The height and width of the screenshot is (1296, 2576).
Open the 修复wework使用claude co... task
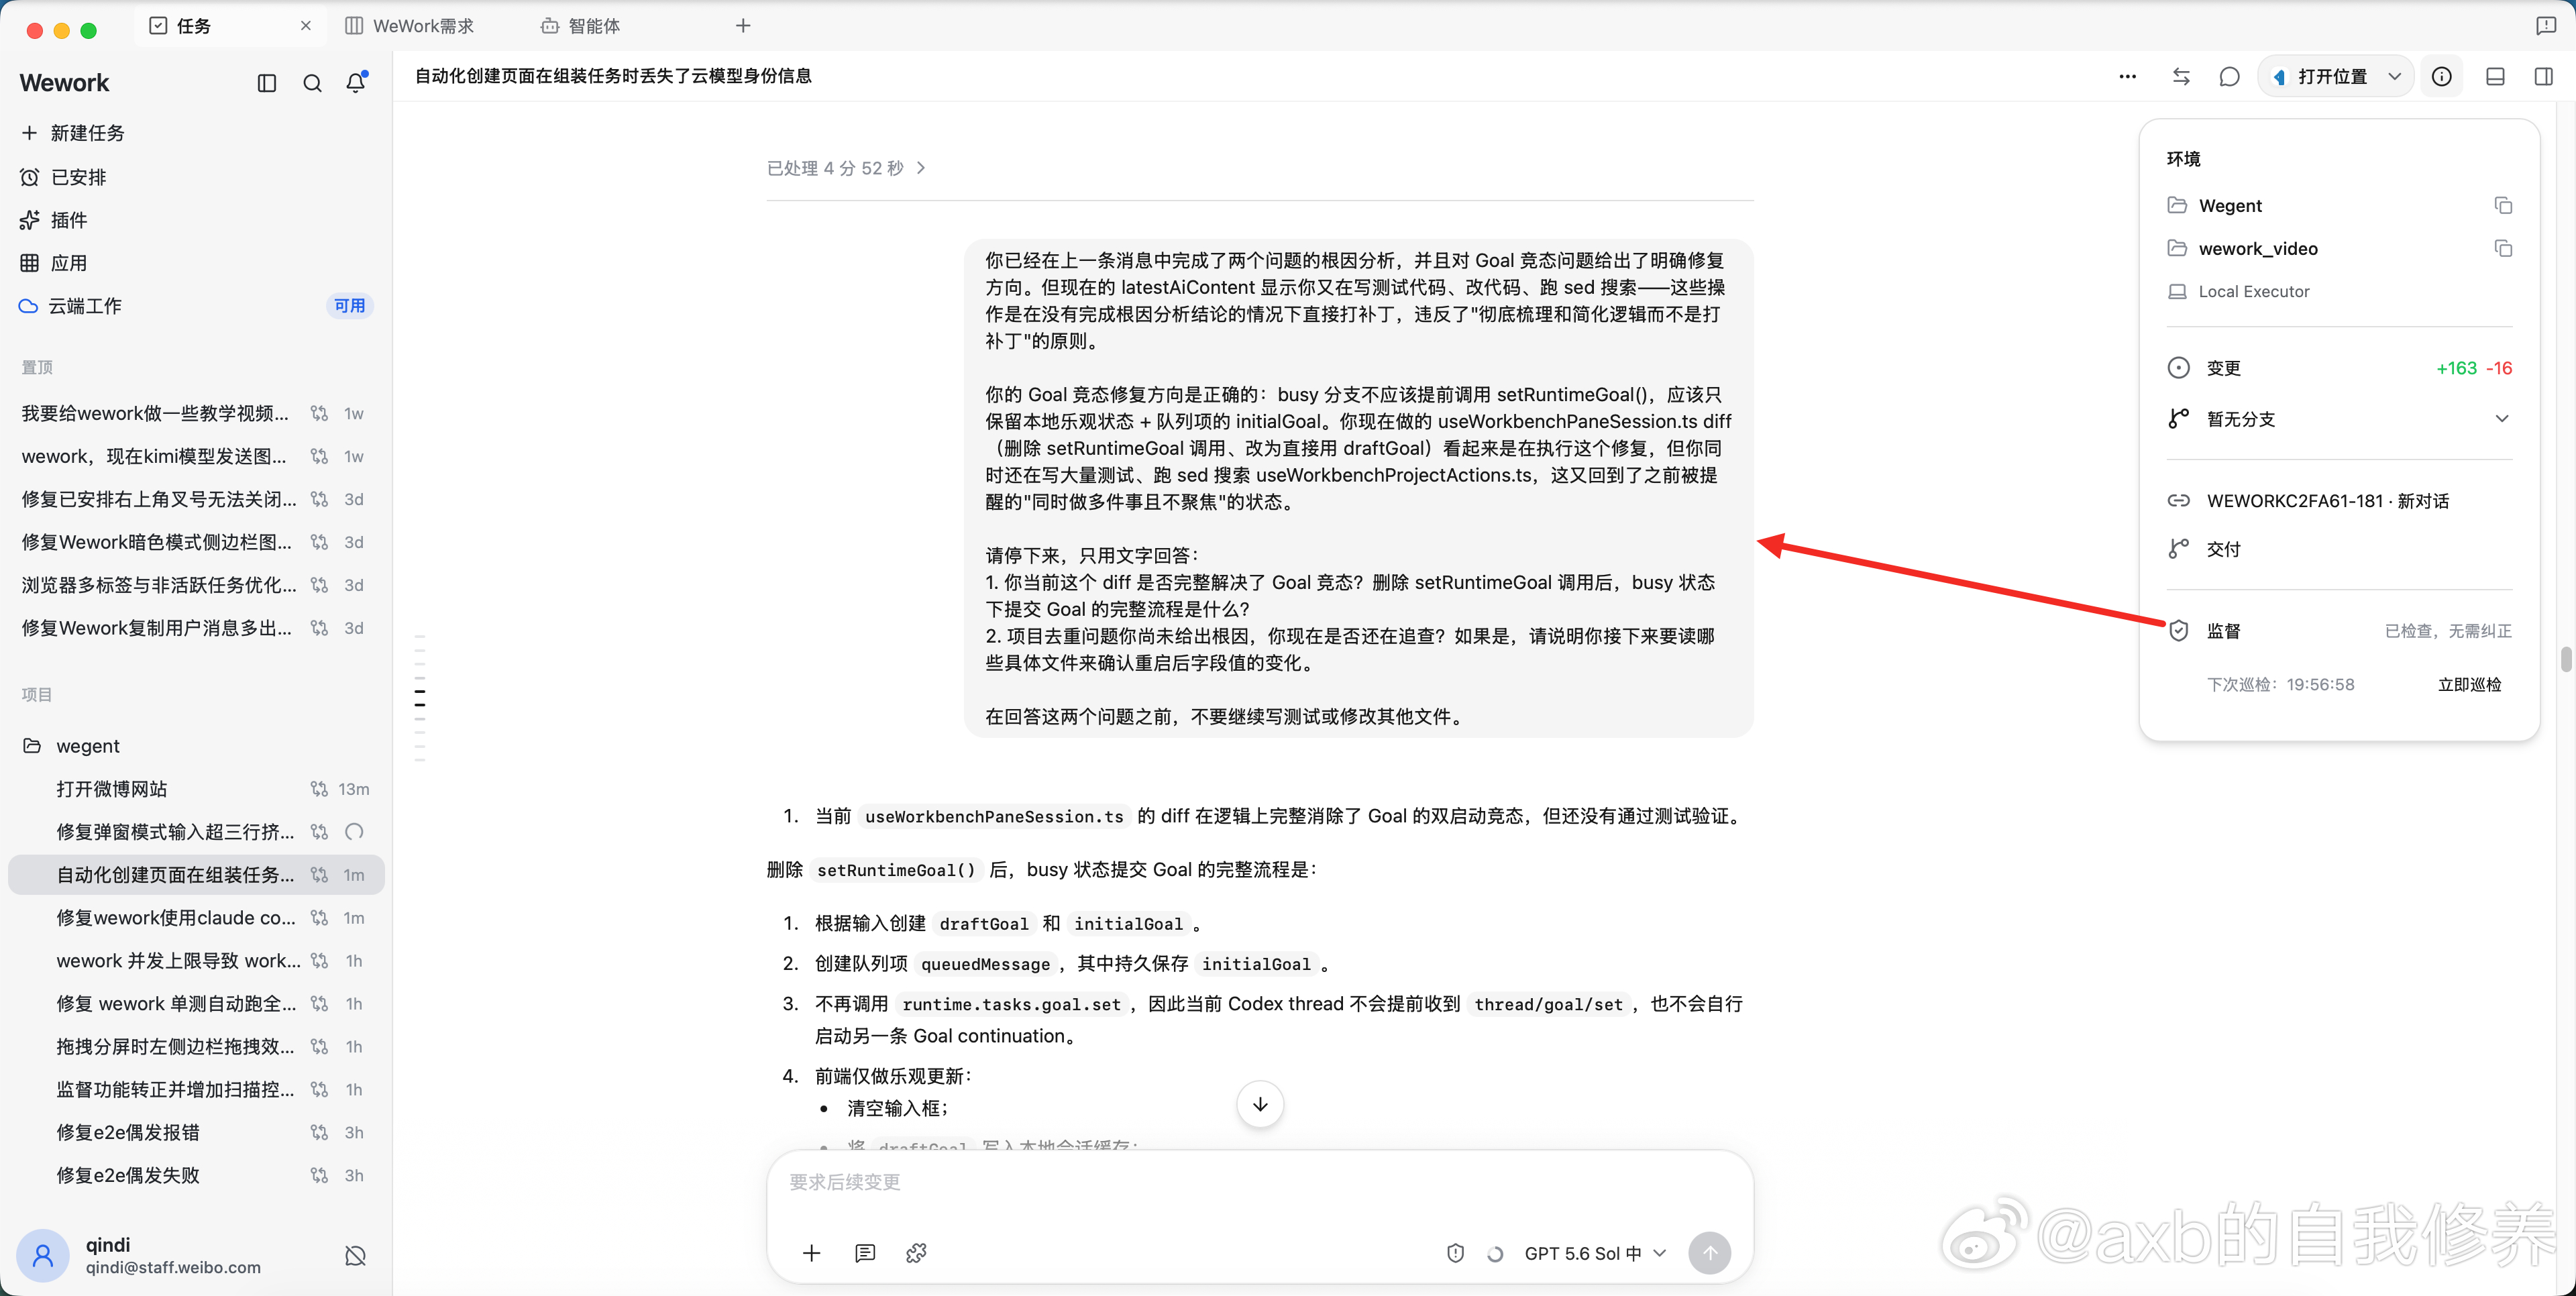point(196,918)
